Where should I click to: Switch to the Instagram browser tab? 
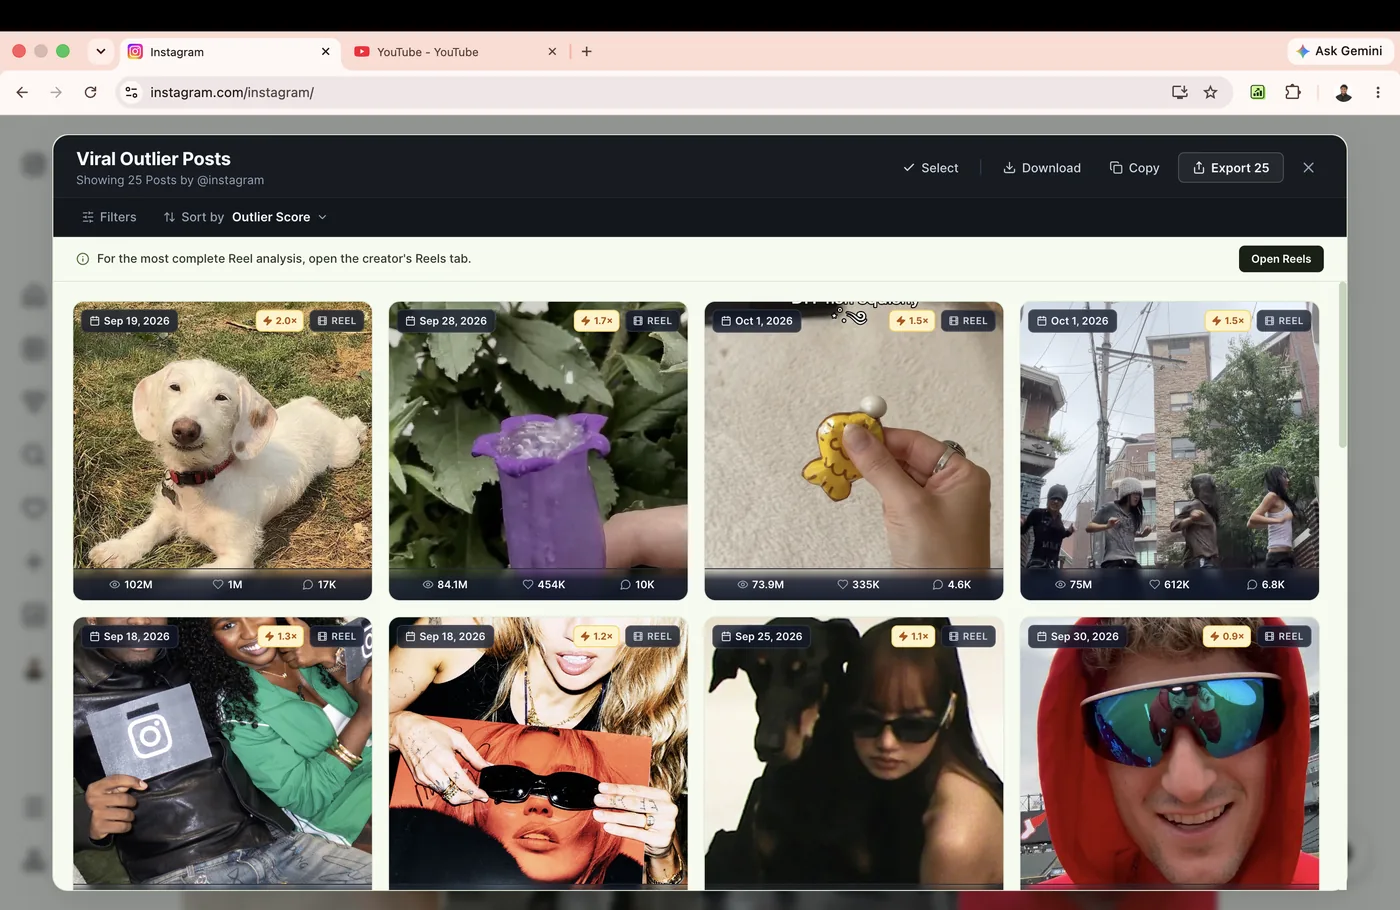tap(229, 52)
